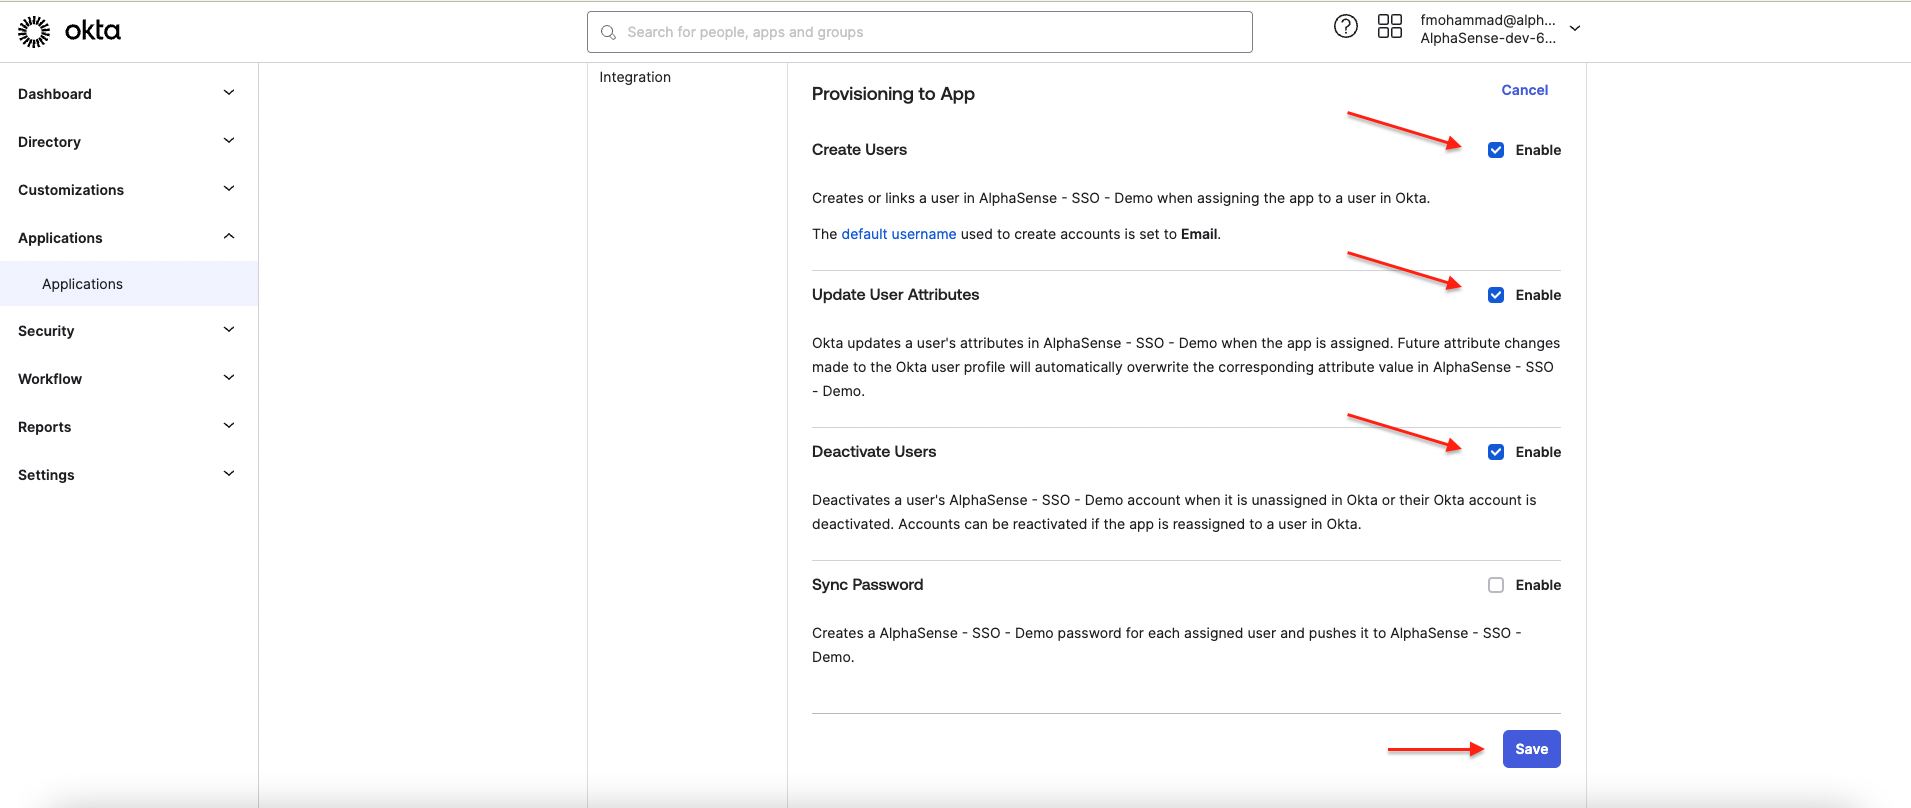Open the Integration settings tab
1911x808 pixels.
pos(635,77)
